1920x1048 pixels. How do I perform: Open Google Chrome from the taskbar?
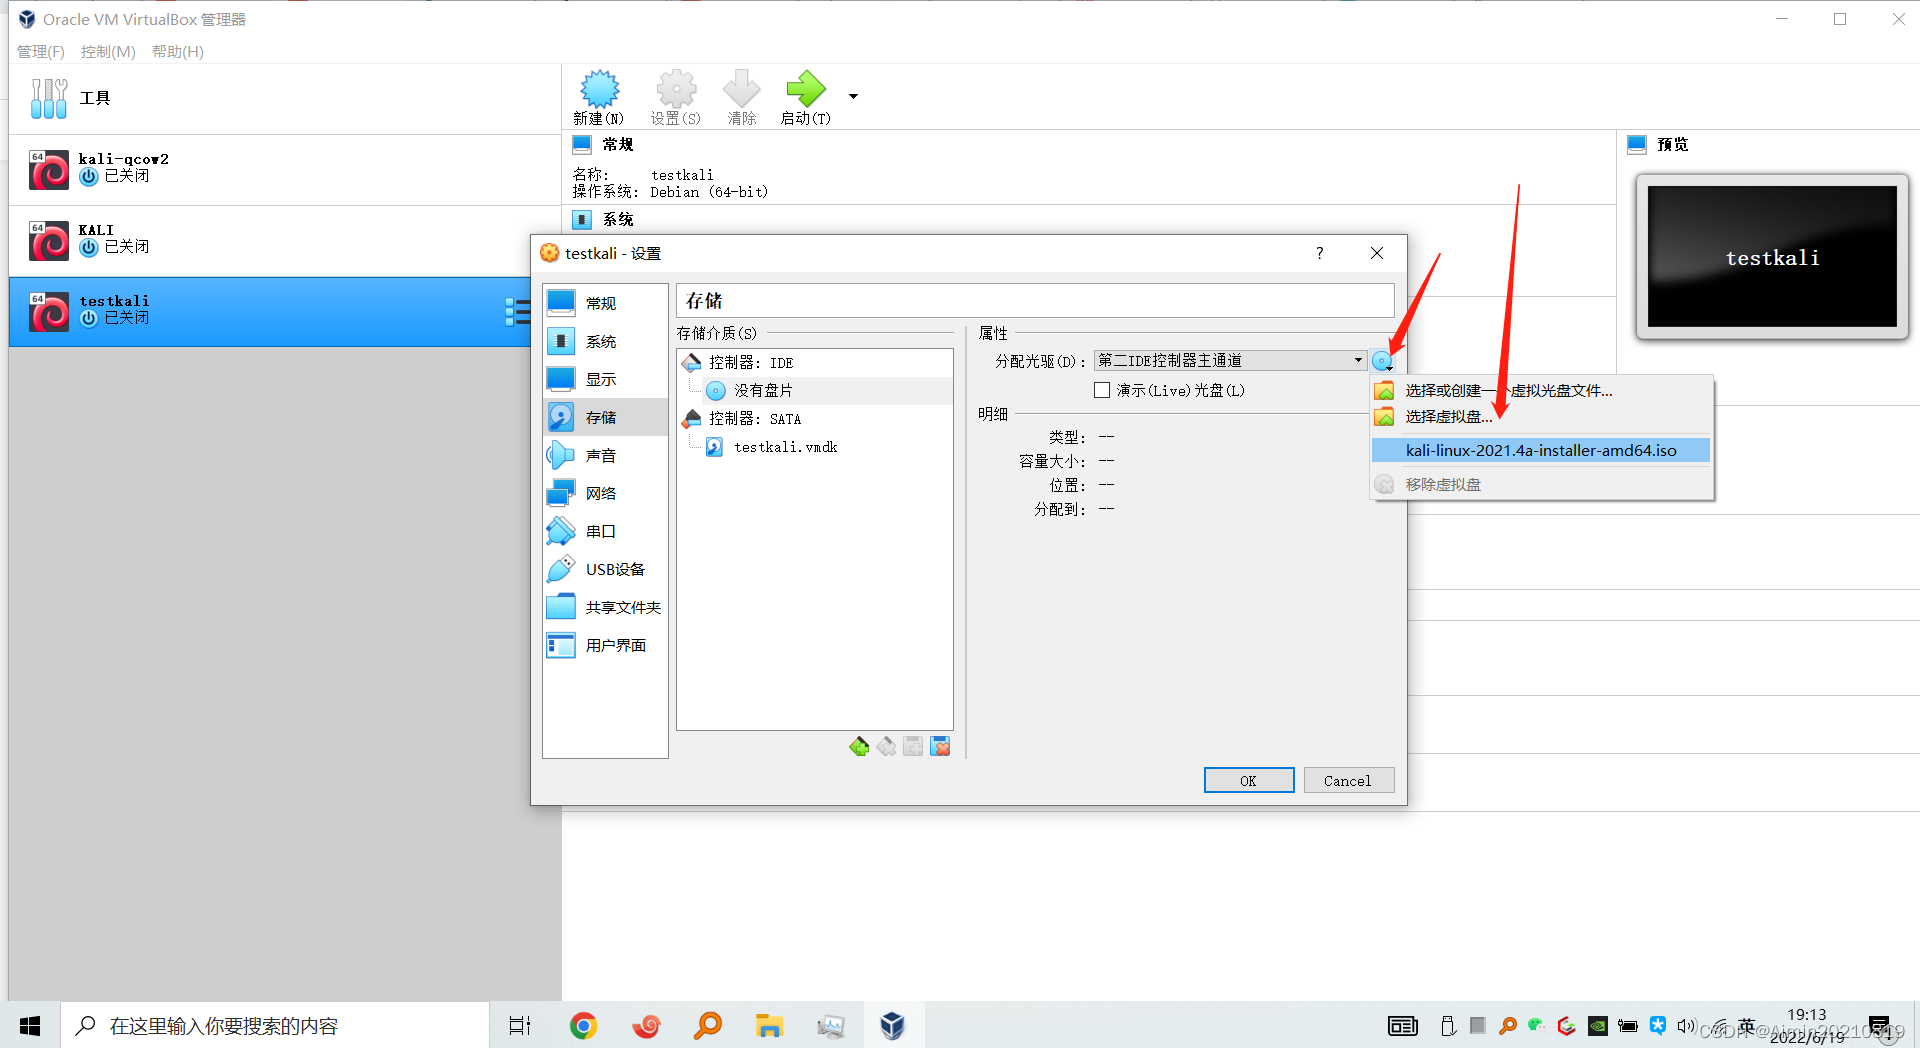(583, 1025)
